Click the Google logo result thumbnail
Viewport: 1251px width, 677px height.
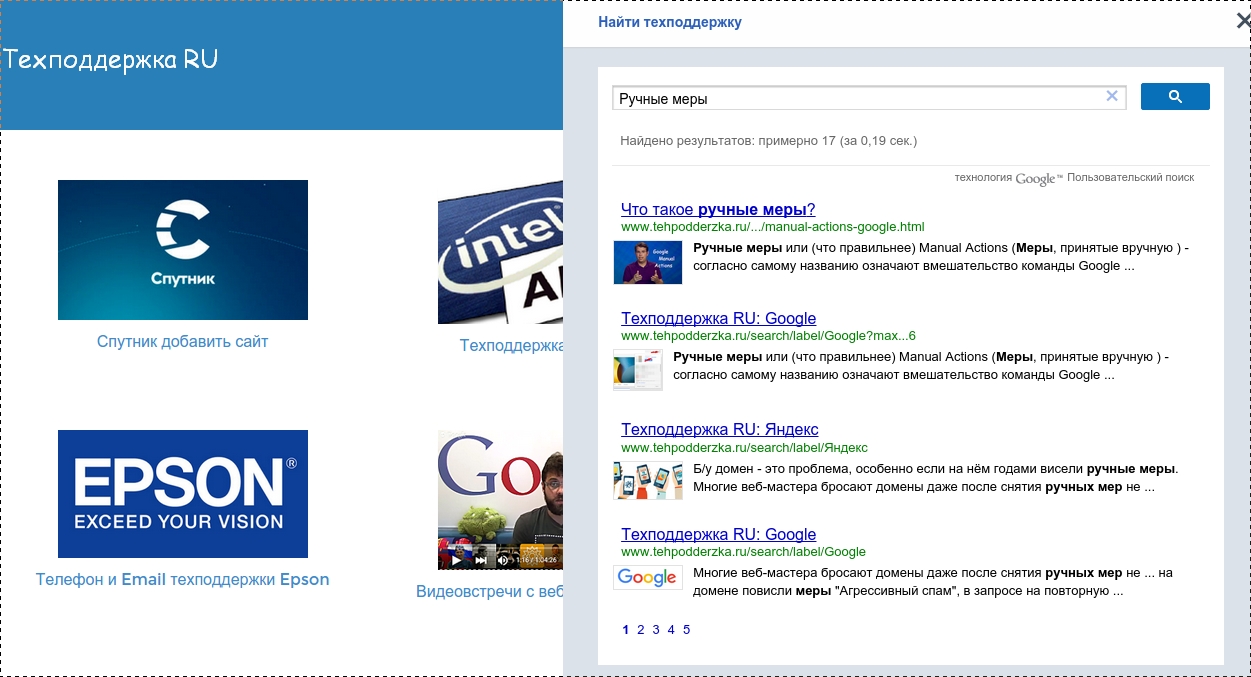[647, 578]
